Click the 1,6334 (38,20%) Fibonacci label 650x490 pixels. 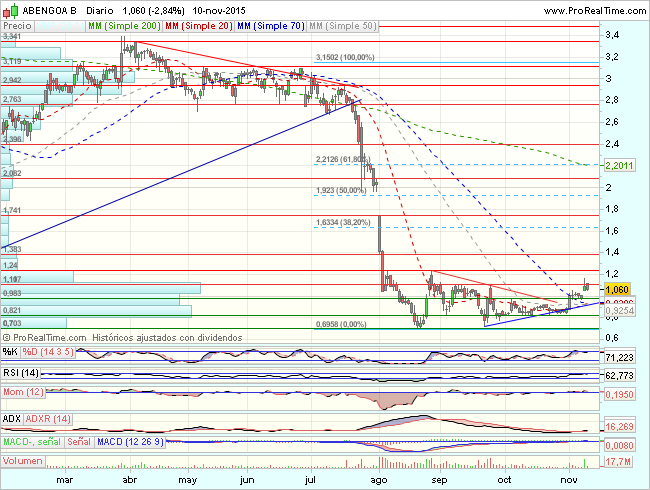(343, 222)
